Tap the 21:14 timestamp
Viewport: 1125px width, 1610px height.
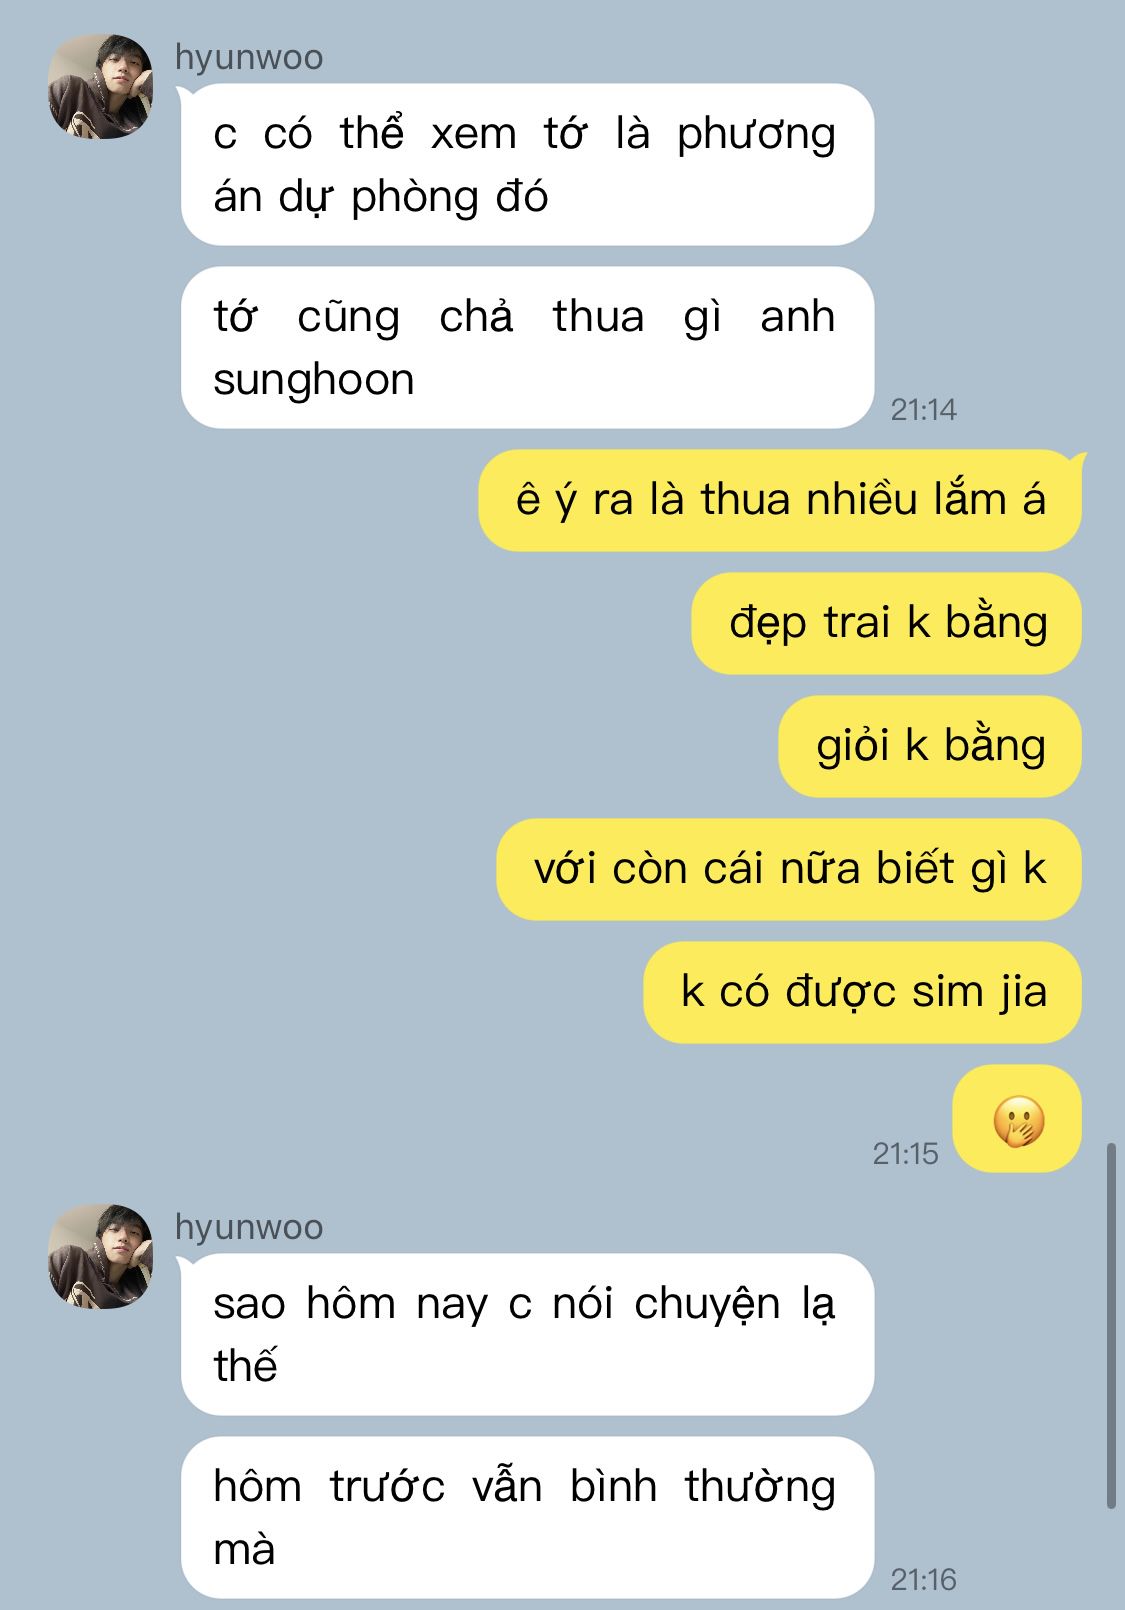(x=924, y=410)
